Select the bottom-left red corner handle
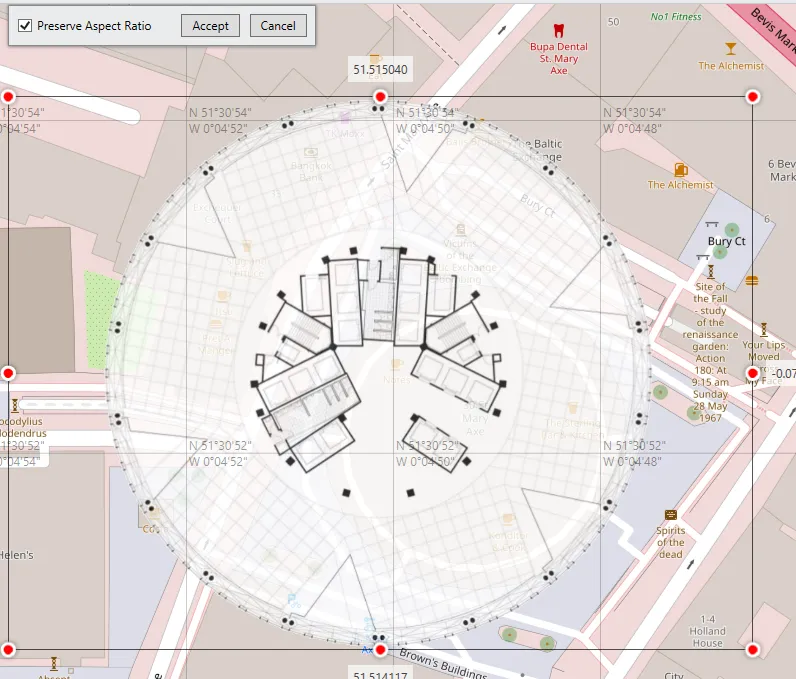The width and height of the screenshot is (796, 679). [x=8, y=650]
